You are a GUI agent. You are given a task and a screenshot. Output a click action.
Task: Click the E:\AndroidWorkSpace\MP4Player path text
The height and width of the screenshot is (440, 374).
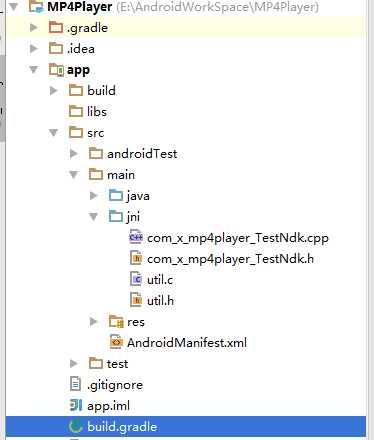coord(217,7)
